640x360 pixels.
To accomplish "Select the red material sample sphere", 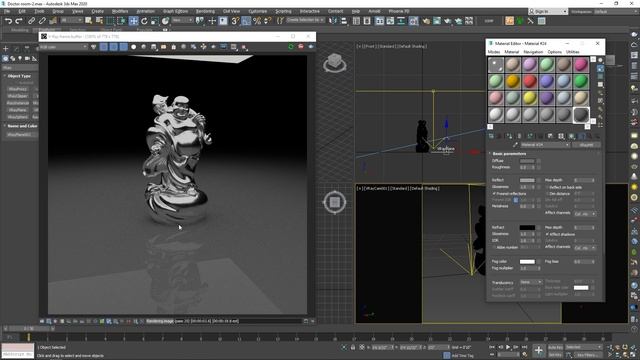I will point(530,81).
